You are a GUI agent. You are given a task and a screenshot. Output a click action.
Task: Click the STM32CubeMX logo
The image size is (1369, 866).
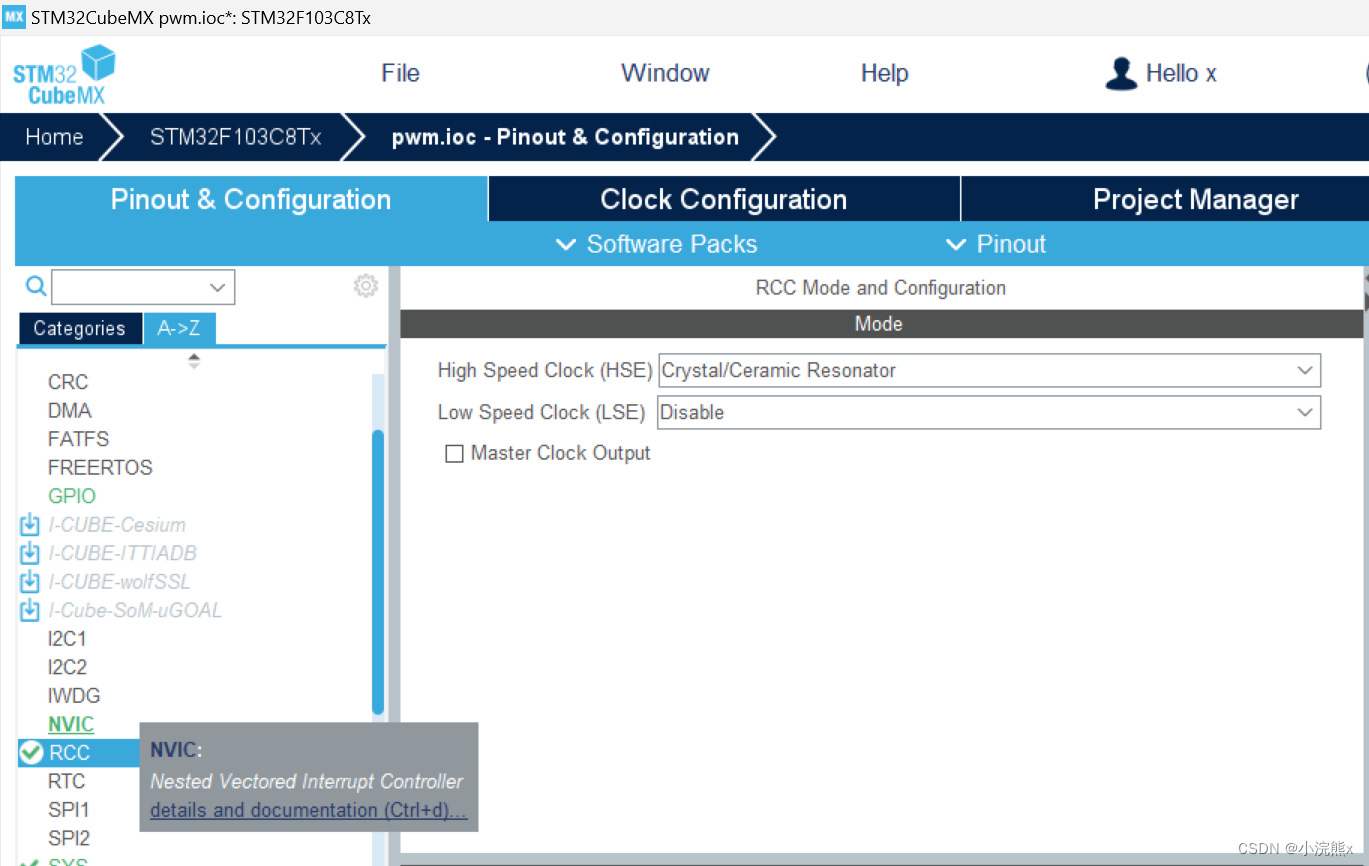(x=64, y=75)
